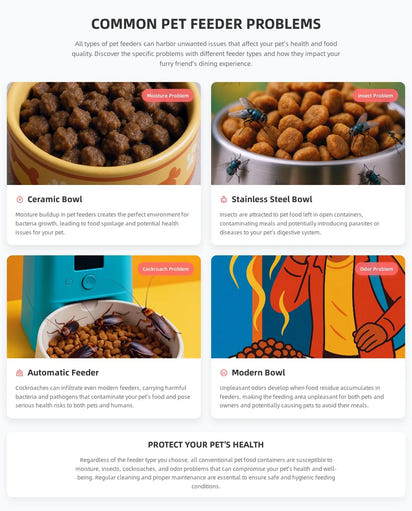
Task: Click the icon beside Stainless Steel Bowl
Action: pyautogui.click(x=224, y=199)
